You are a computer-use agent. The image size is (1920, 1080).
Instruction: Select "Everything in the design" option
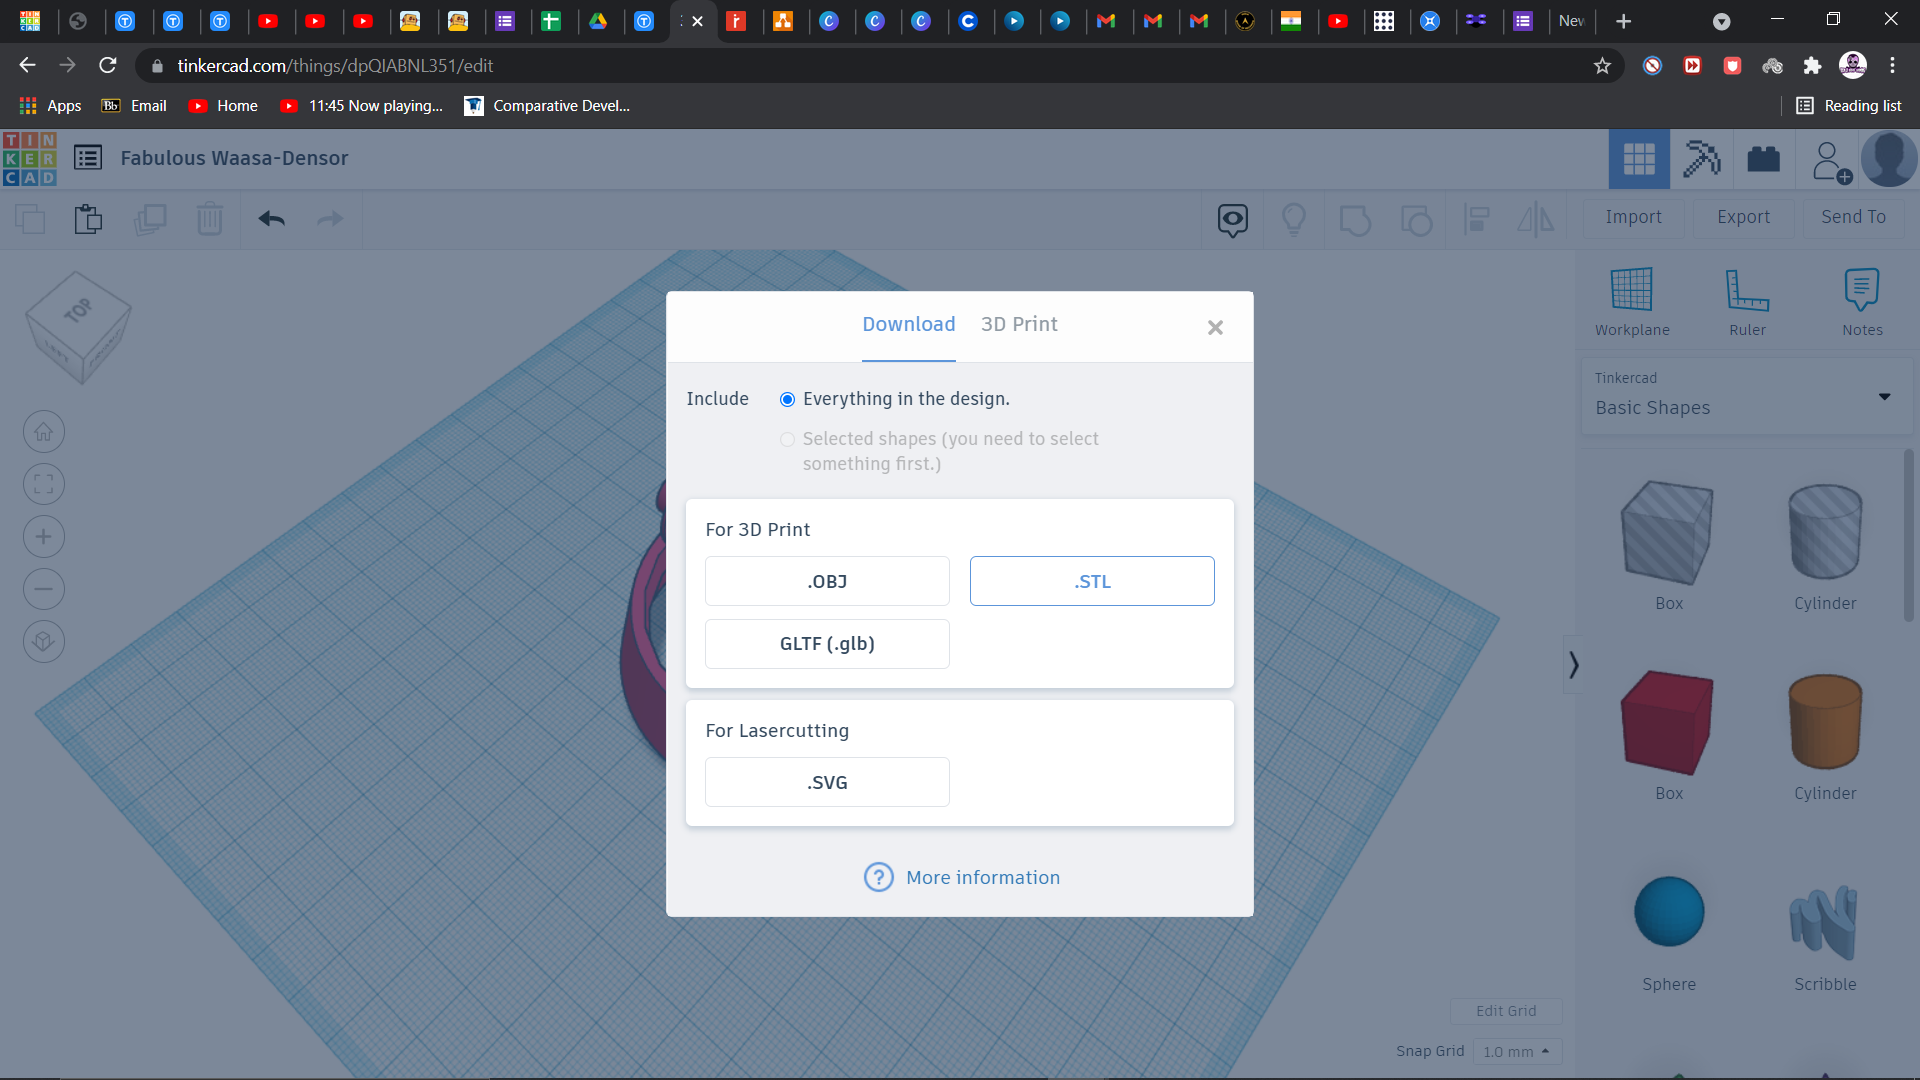tap(787, 398)
